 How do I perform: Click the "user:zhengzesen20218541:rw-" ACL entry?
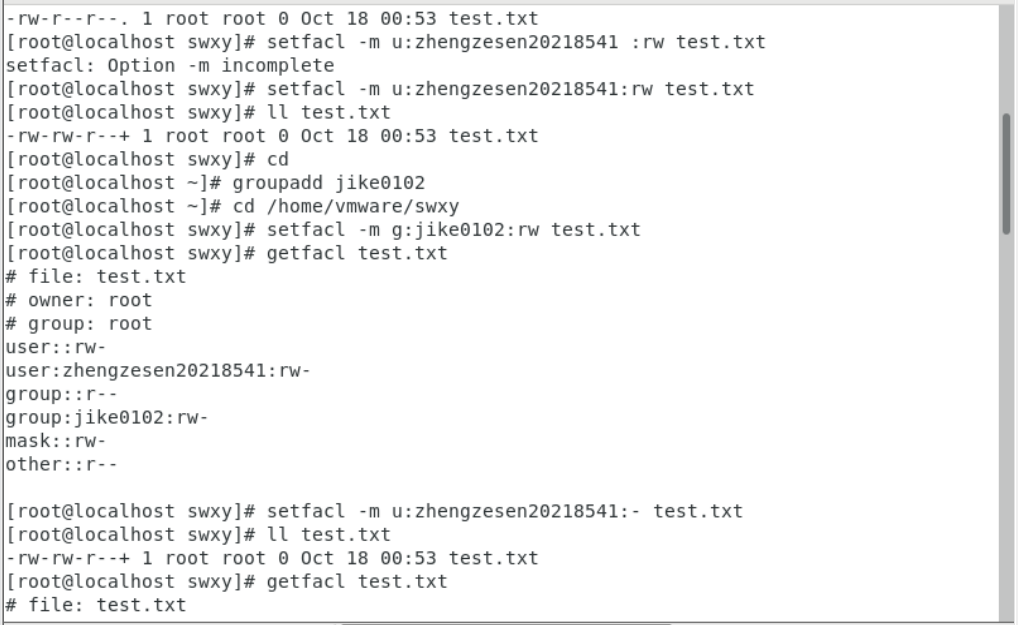(x=158, y=371)
